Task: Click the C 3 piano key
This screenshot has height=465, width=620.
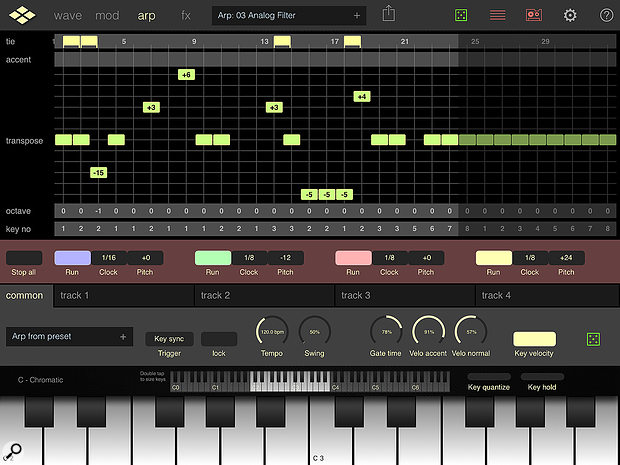Action: [331, 431]
